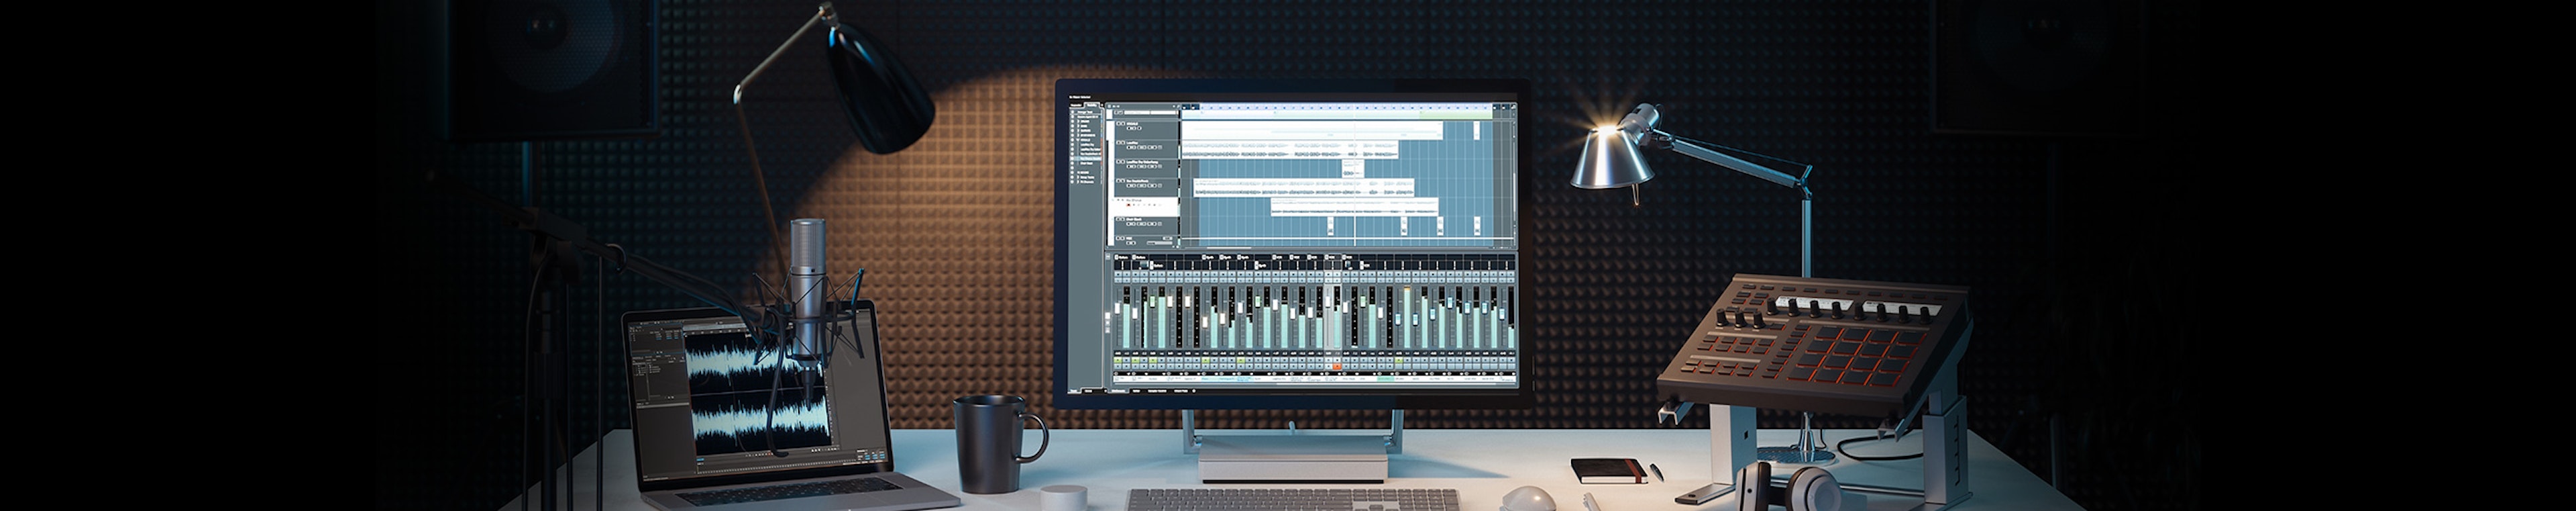Open the Chord Pads tab in the lower zone
The height and width of the screenshot is (511, 2576).
(1180, 391)
